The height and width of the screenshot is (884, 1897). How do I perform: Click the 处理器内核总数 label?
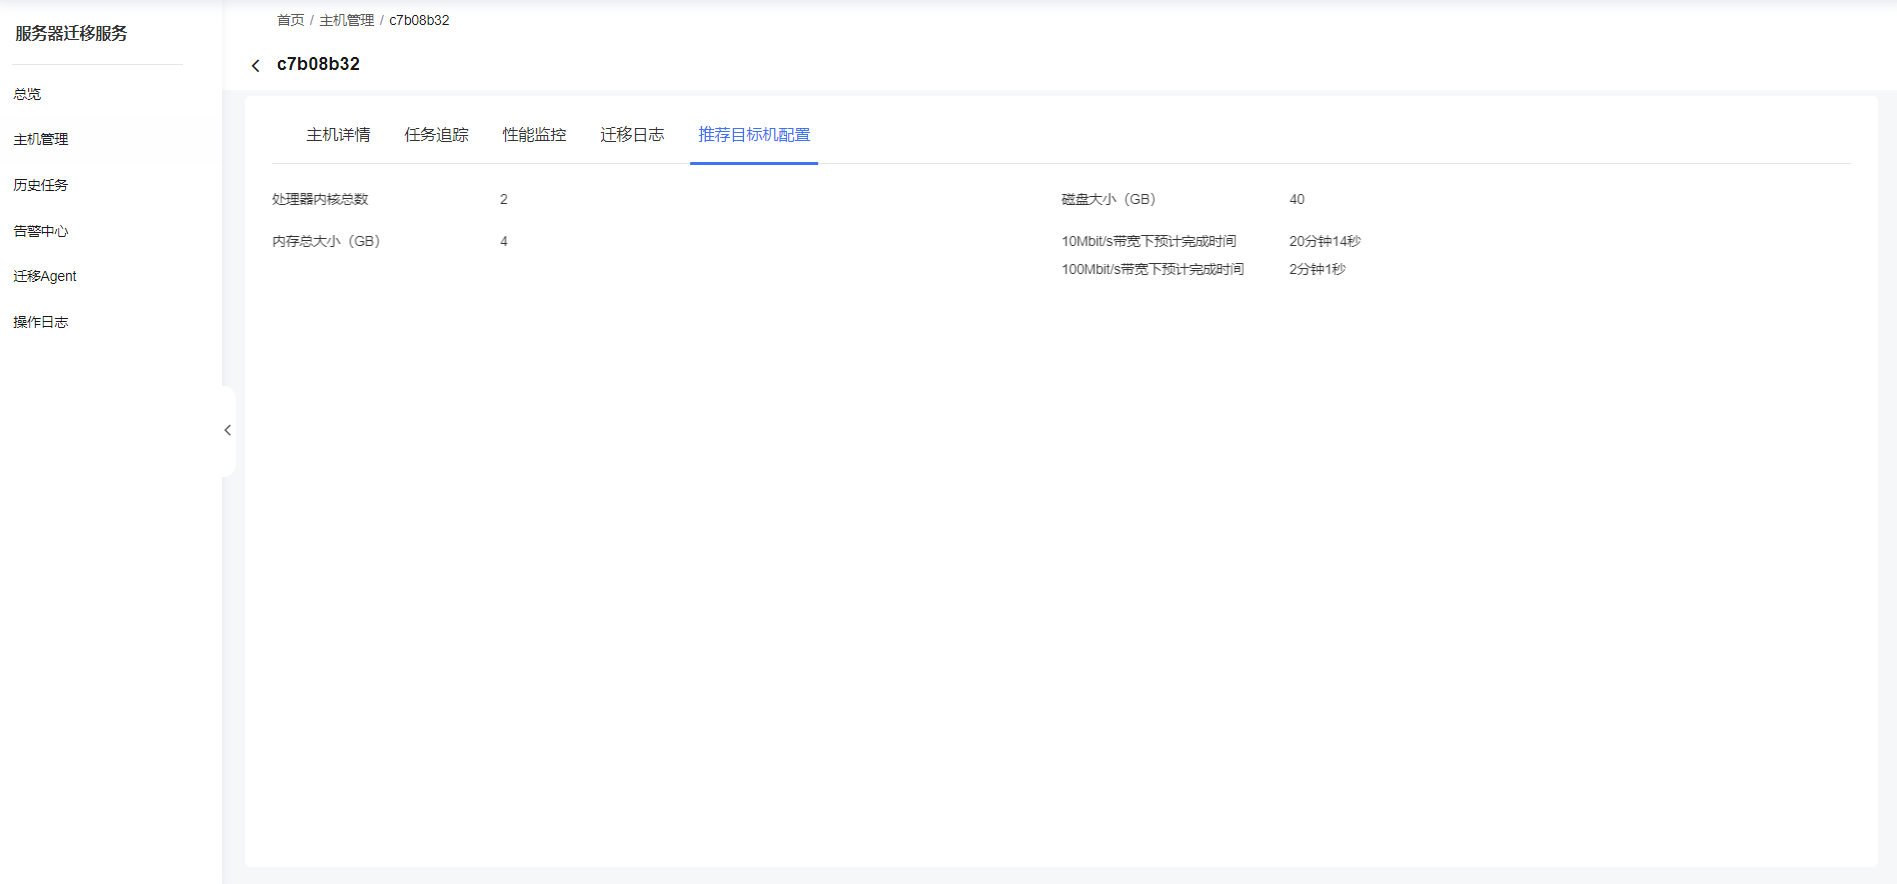(320, 199)
